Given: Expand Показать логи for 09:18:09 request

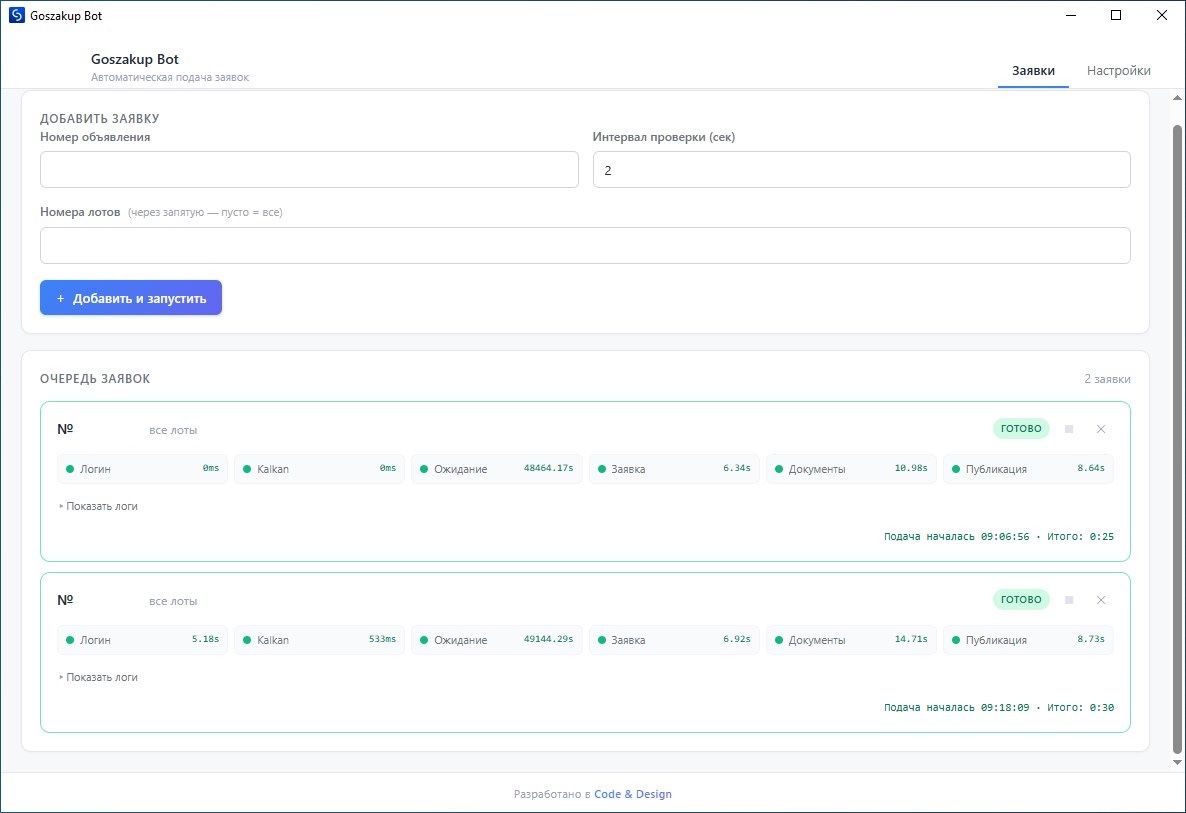Looking at the screenshot, I should tap(98, 677).
